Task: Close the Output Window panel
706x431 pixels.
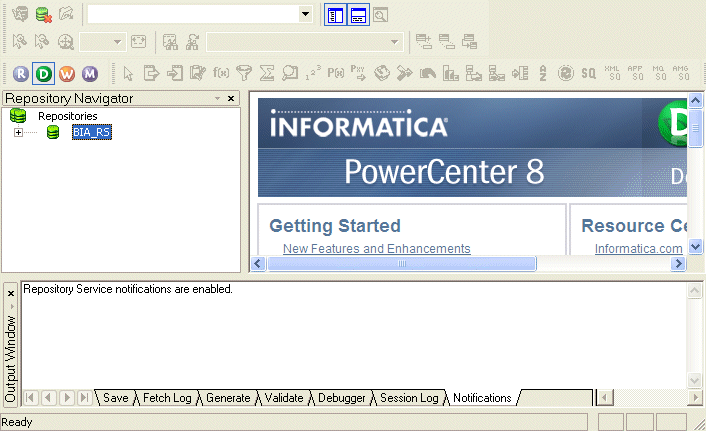Action: coord(11,294)
